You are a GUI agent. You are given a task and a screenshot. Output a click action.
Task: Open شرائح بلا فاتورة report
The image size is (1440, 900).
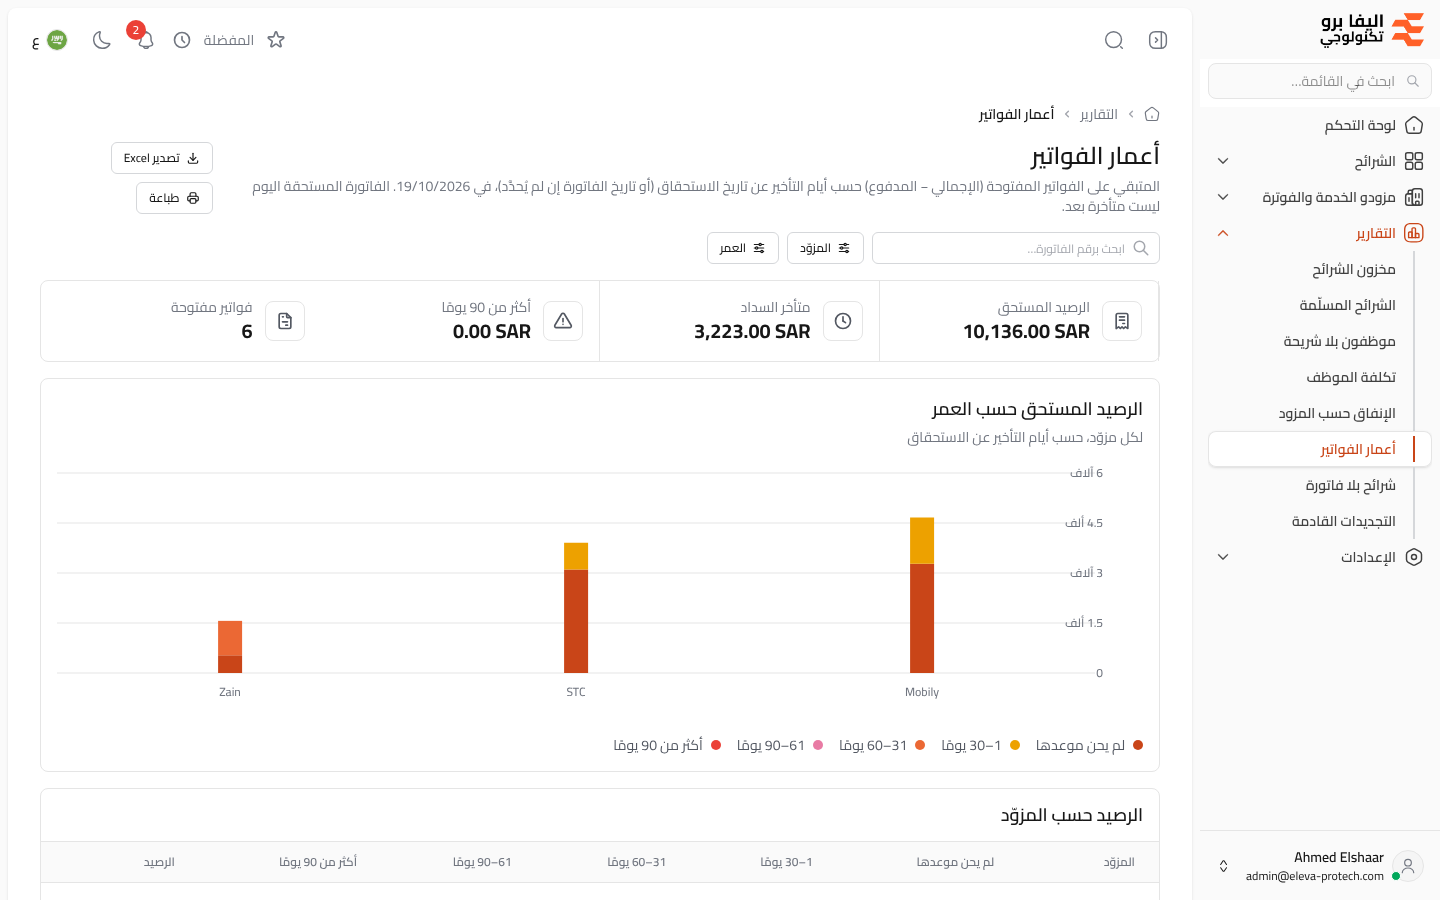point(1350,485)
